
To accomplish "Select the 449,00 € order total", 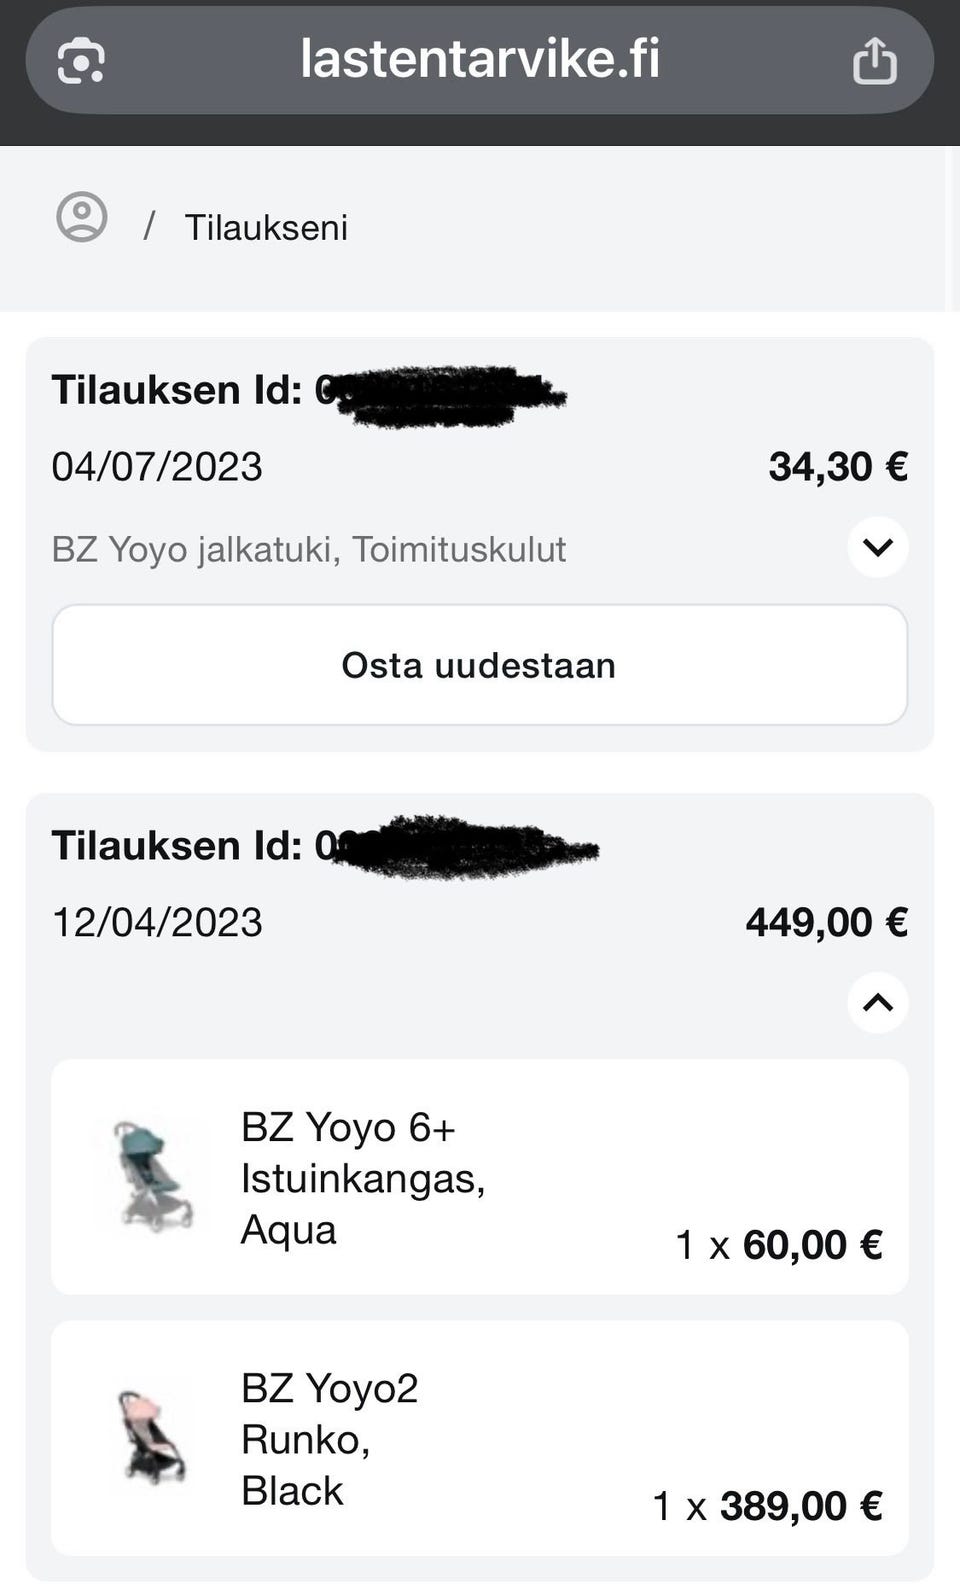I will 826,922.
